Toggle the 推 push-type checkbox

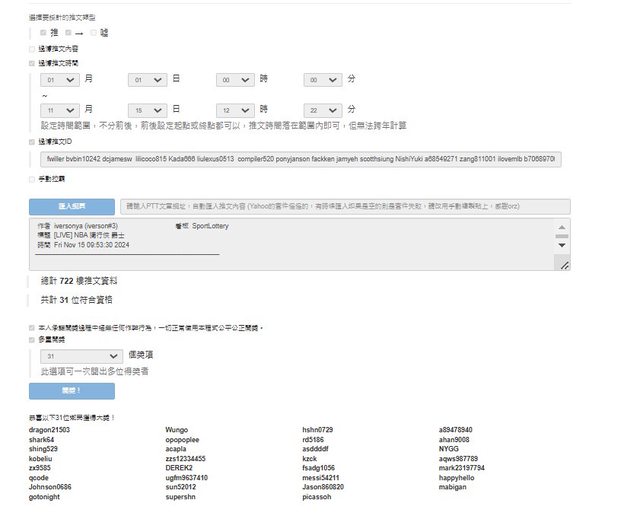pos(43,33)
